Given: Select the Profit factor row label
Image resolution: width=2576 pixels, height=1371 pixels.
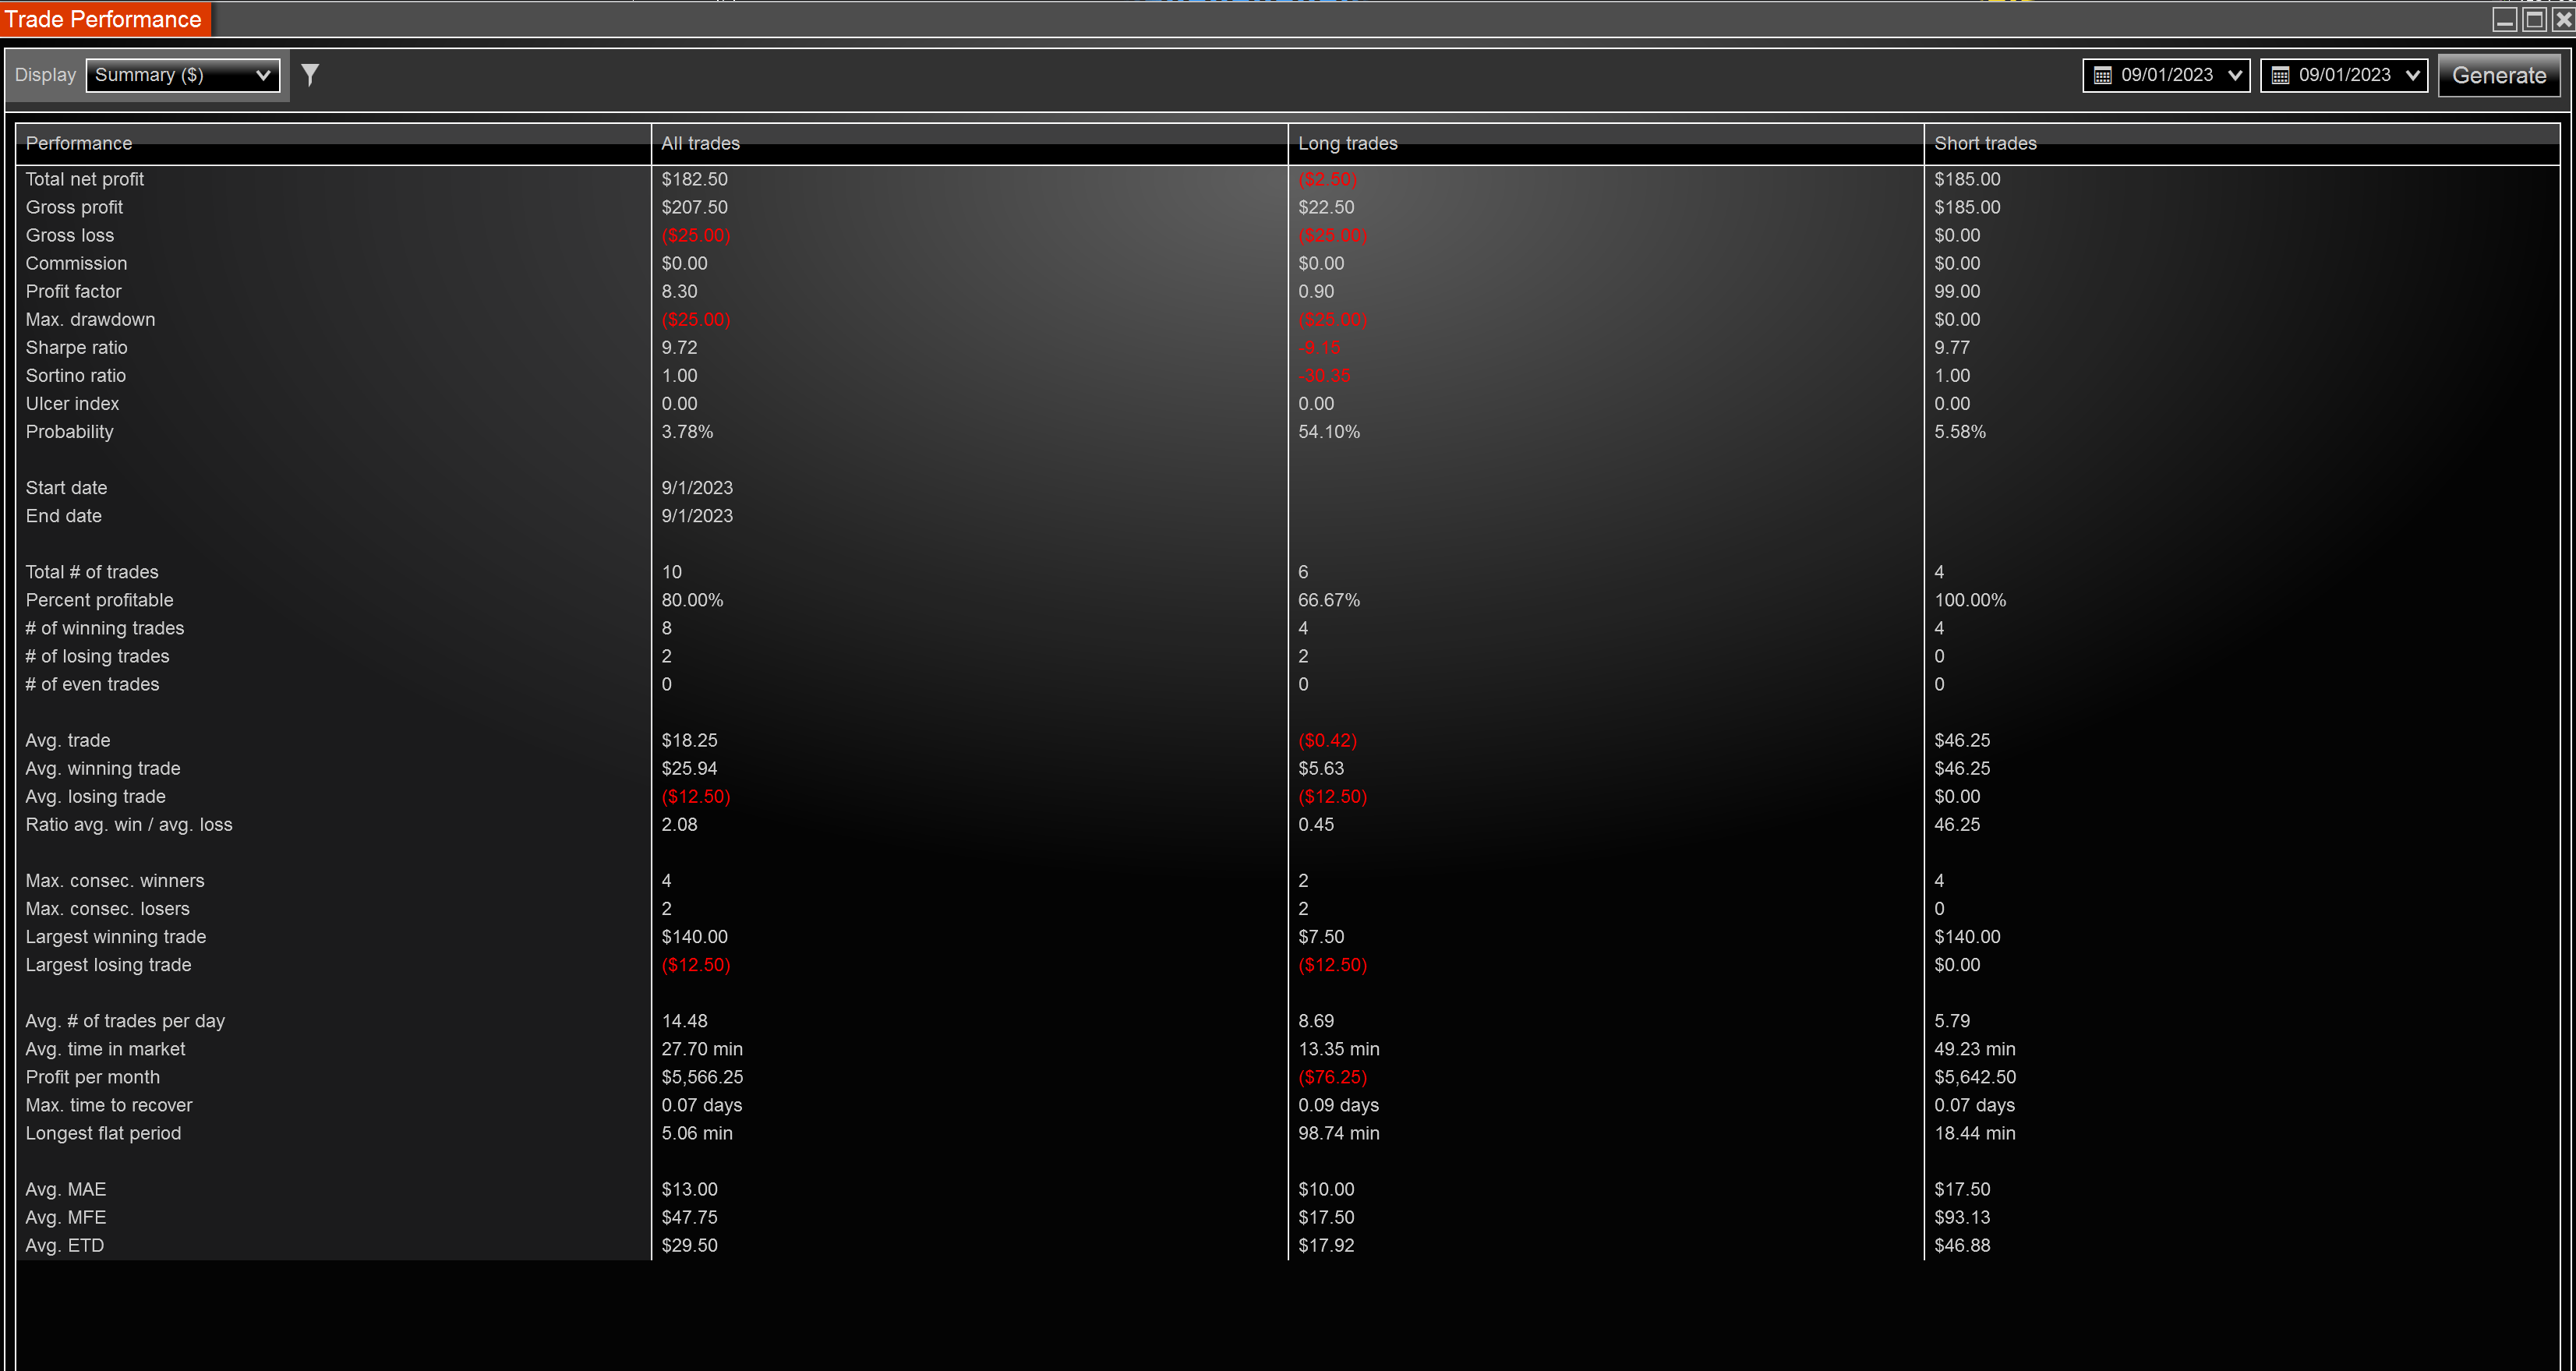Looking at the screenshot, I should [73, 291].
